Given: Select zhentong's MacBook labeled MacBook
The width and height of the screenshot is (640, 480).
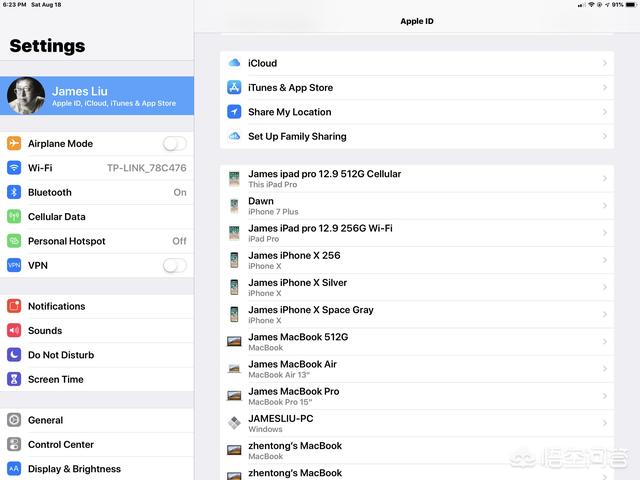Looking at the screenshot, I should point(417,450).
